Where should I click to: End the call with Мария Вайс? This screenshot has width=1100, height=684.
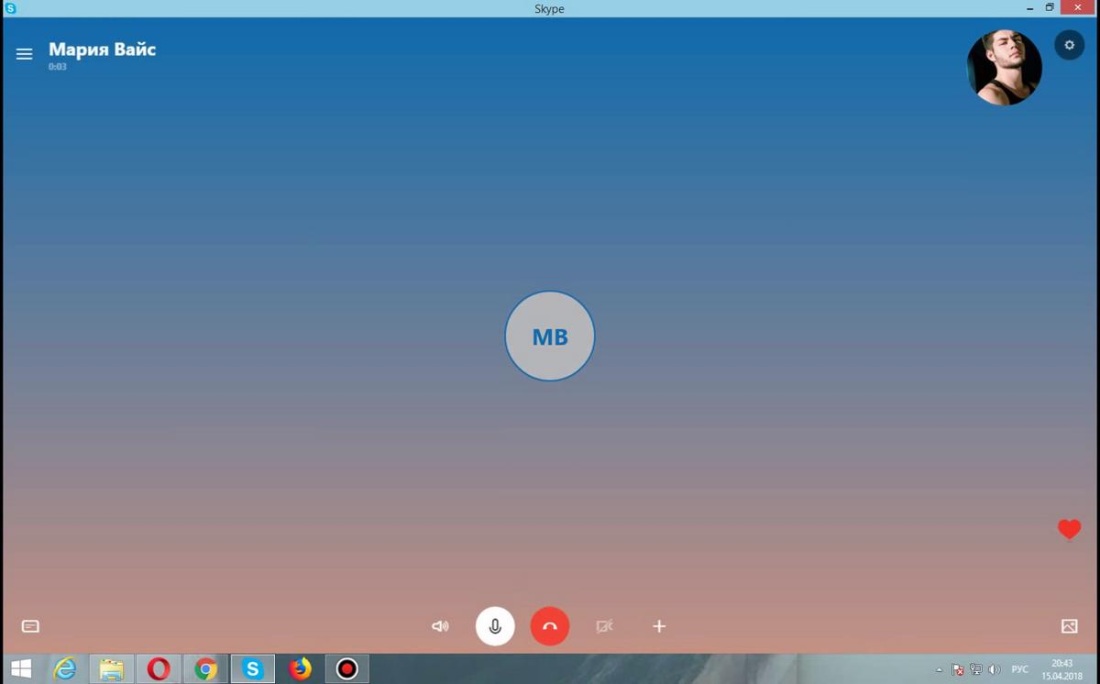pyautogui.click(x=549, y=626)
